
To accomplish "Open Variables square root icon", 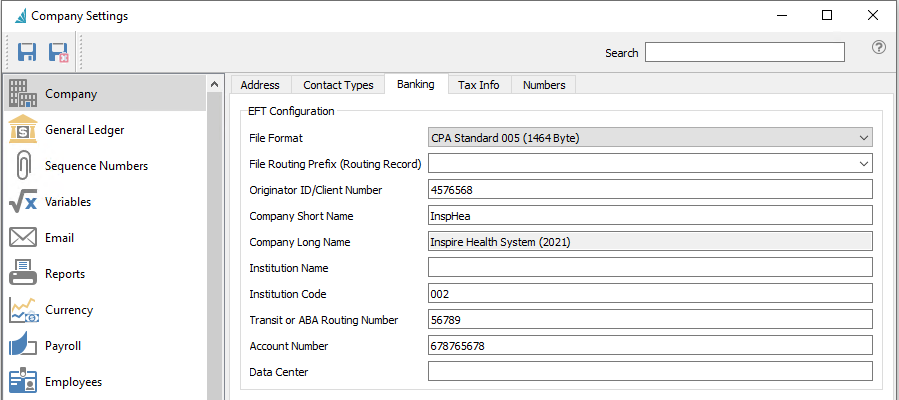I will pos(23,202).
